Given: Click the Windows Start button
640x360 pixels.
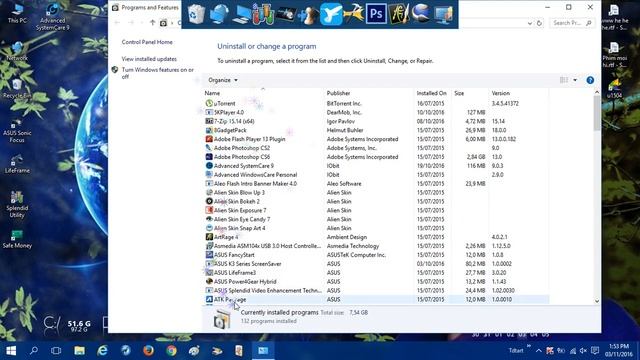Looking at the screenshot, I should click(x=11, y=351).
